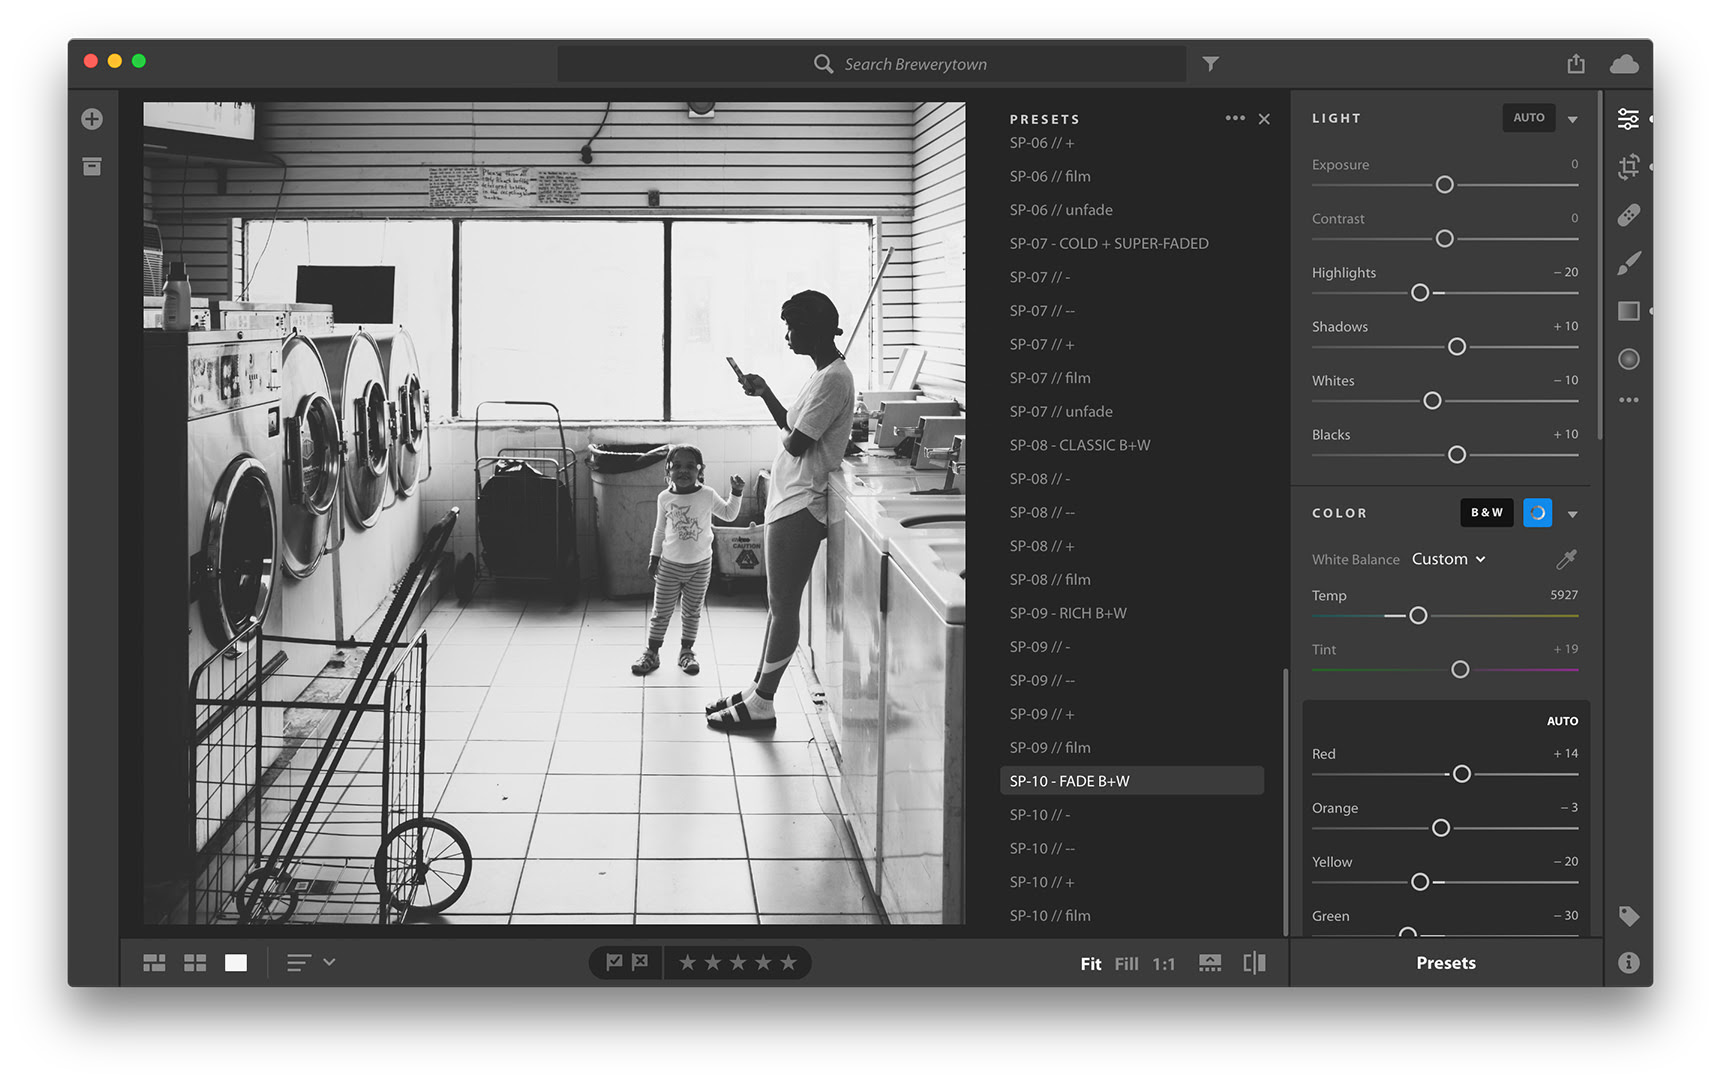
Task: Pick the white balance eyedropper
Action: 1566,559
